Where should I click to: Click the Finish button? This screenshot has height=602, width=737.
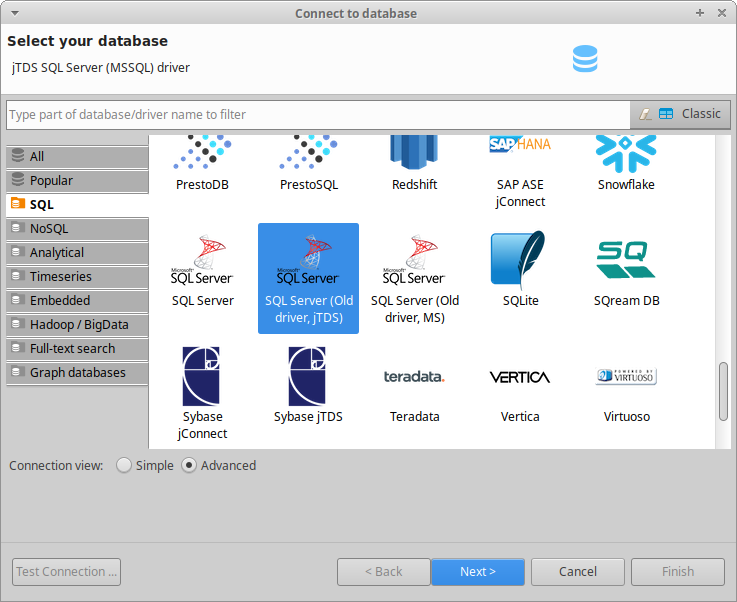tap(678, 572)
